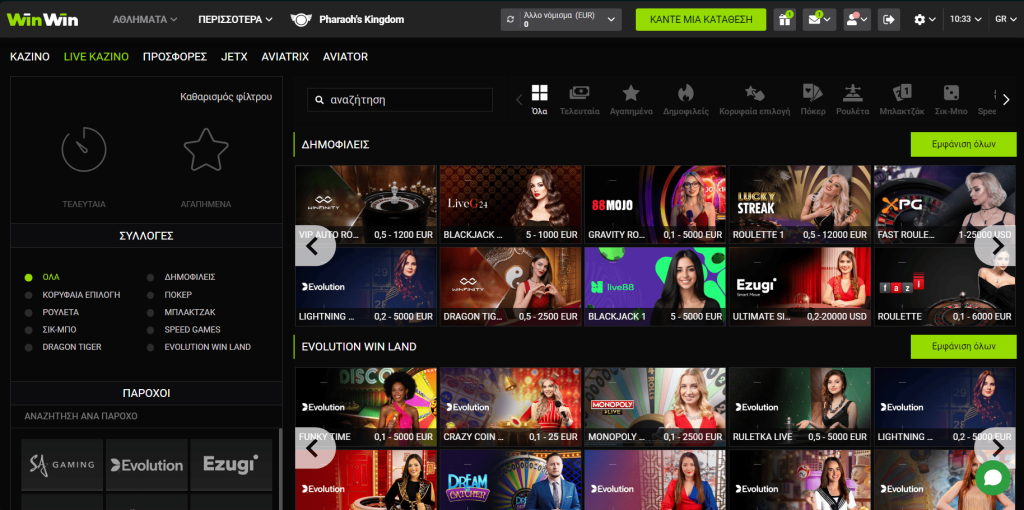Click the ΚΑΝΤΕ ΜΙΑ ΚΑΤΑΘΕΣΗ deposit button
Viewport: 1024px width, 510px height.
tap(700, 19)
